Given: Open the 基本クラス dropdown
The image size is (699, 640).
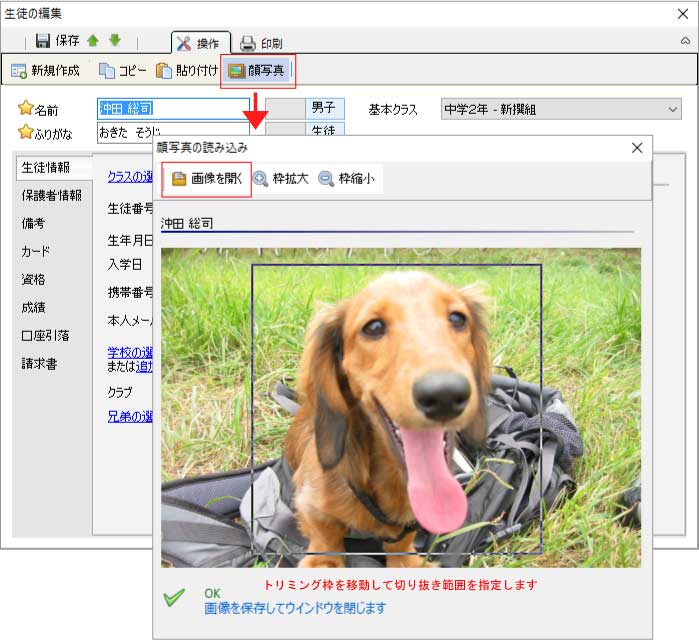Looking at the screenshot, I should pyautogui.click(x=561, y=109).
